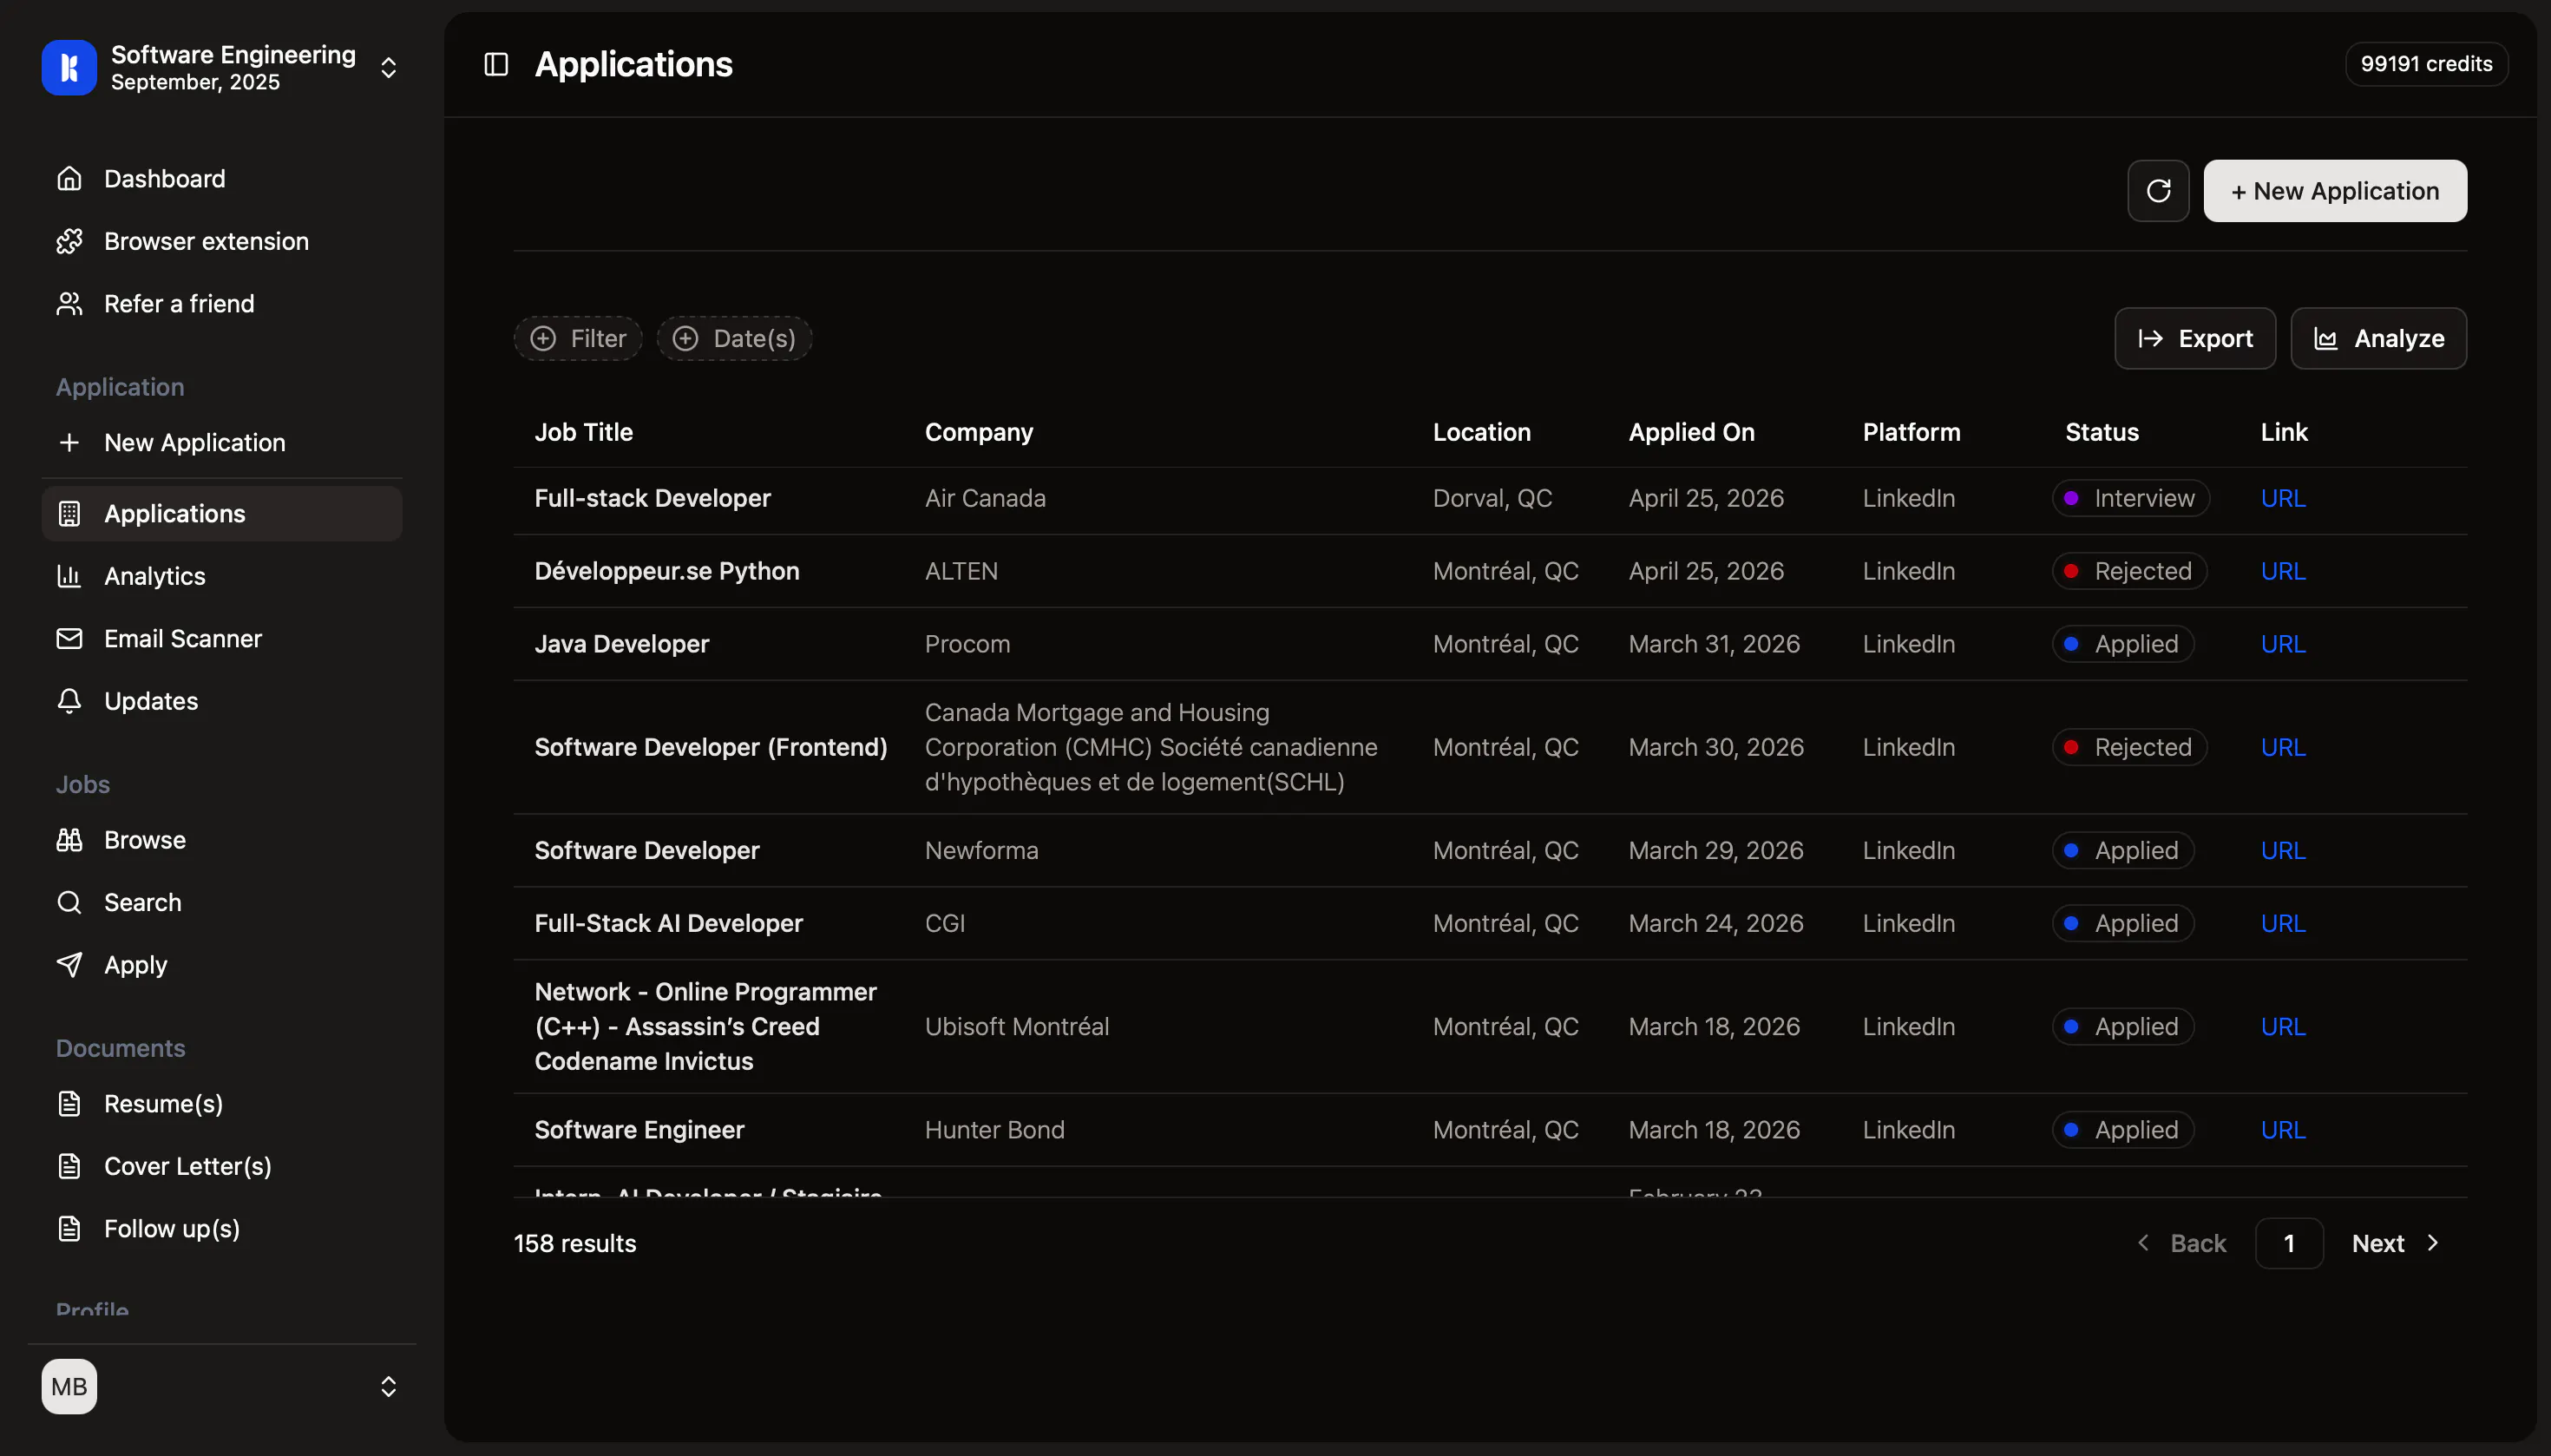Click the page 1 number box
Screen dimensions: 2551x1456
(x=2289, y=1243)
